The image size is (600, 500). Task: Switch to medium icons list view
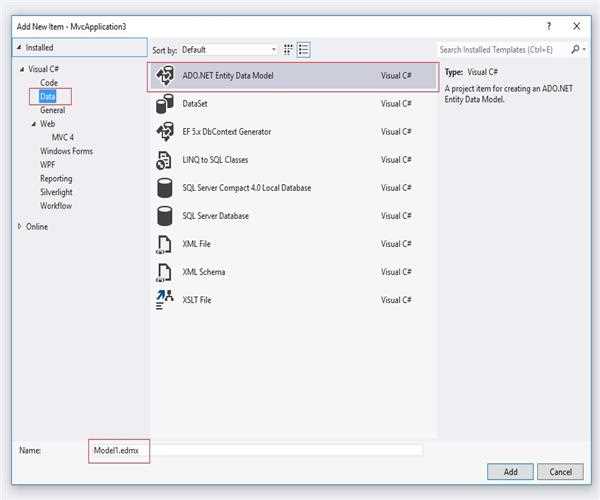(303, 48)
